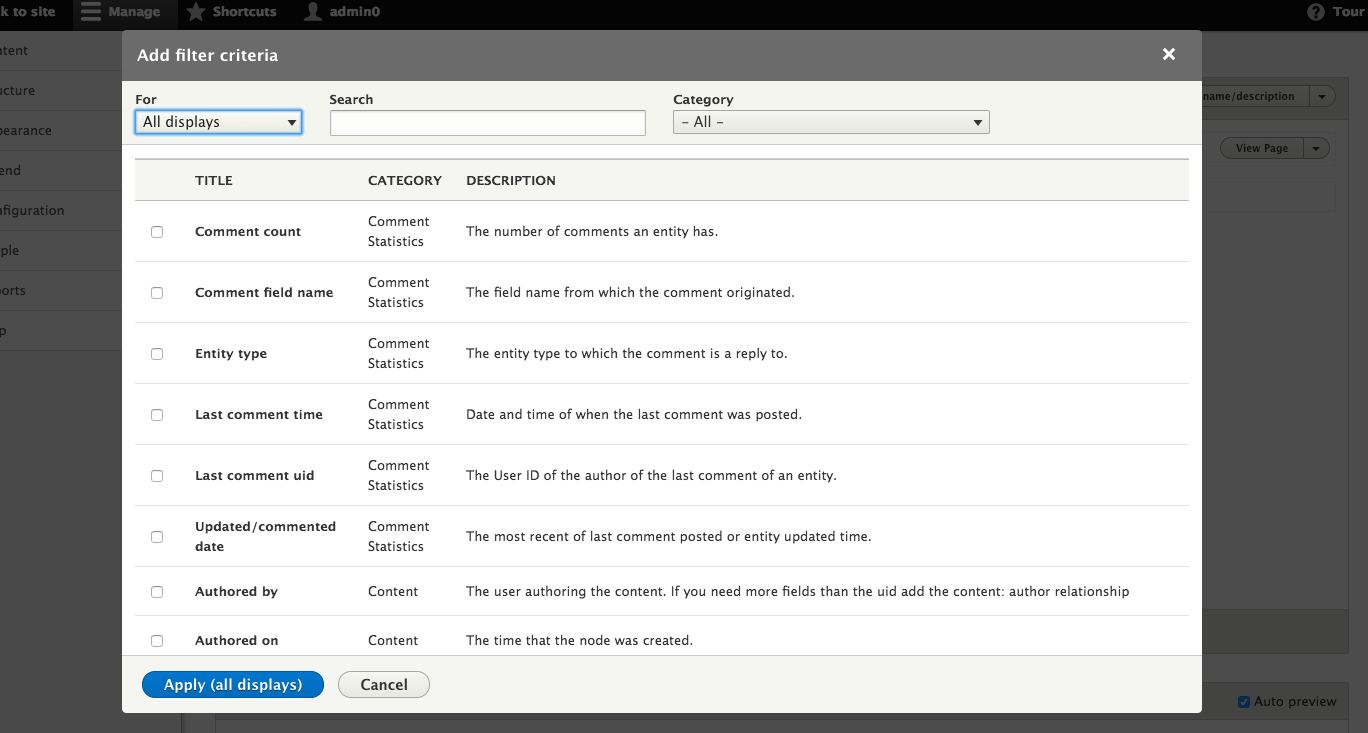Click the 'field name from which the comment originated' description
The height and width of the screenshot is (733, 1368).
click(x=630, y=293)
